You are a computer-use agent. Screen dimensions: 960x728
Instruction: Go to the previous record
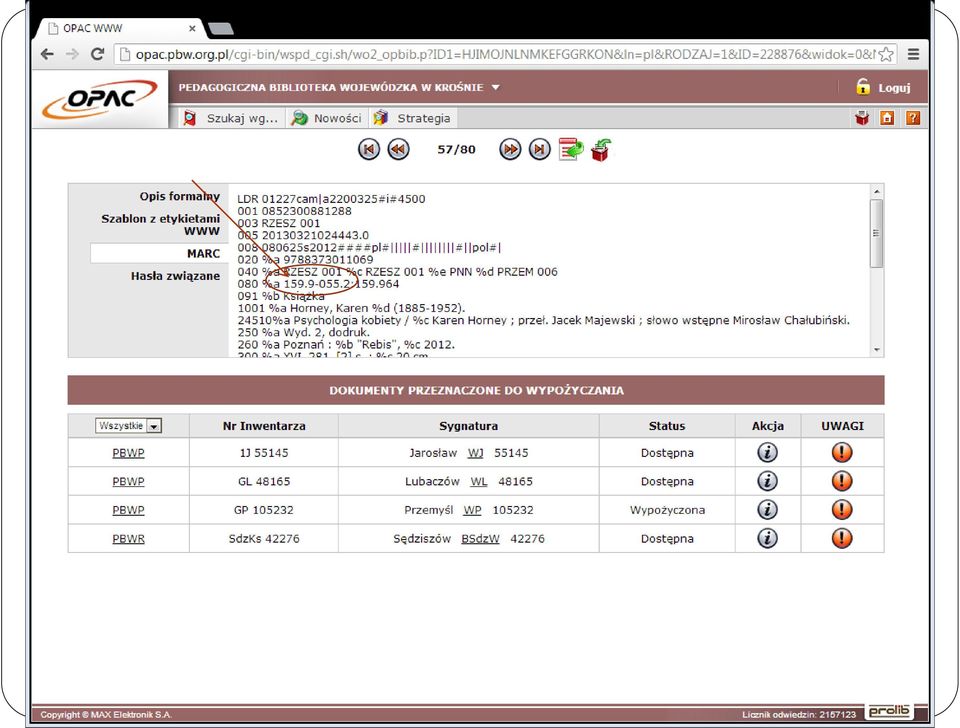click(399, 149)
